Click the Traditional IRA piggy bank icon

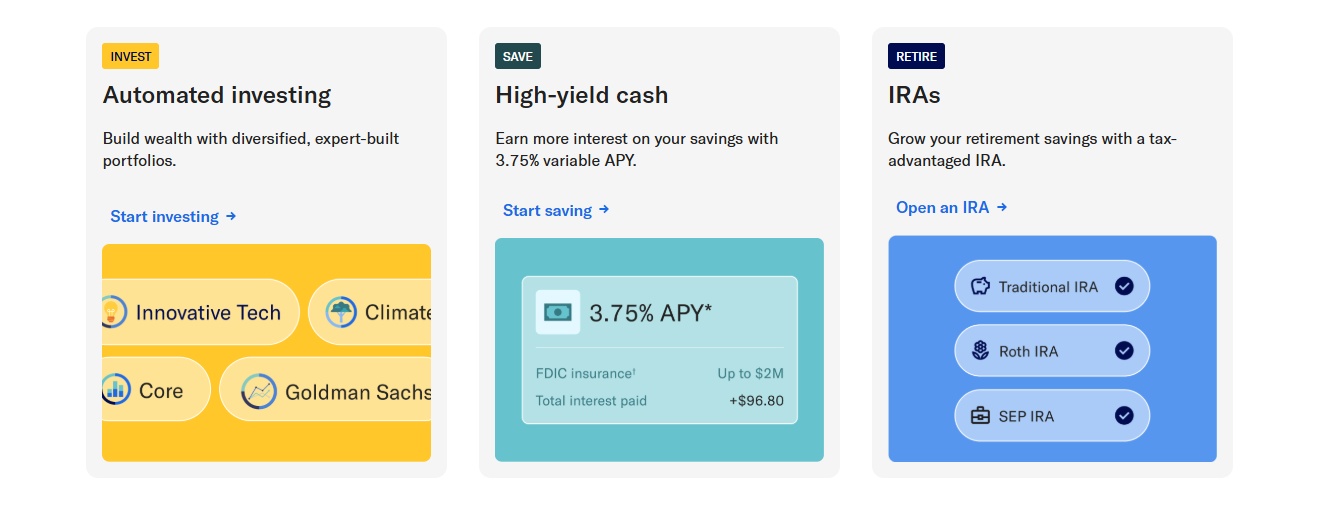click(980, 287)
